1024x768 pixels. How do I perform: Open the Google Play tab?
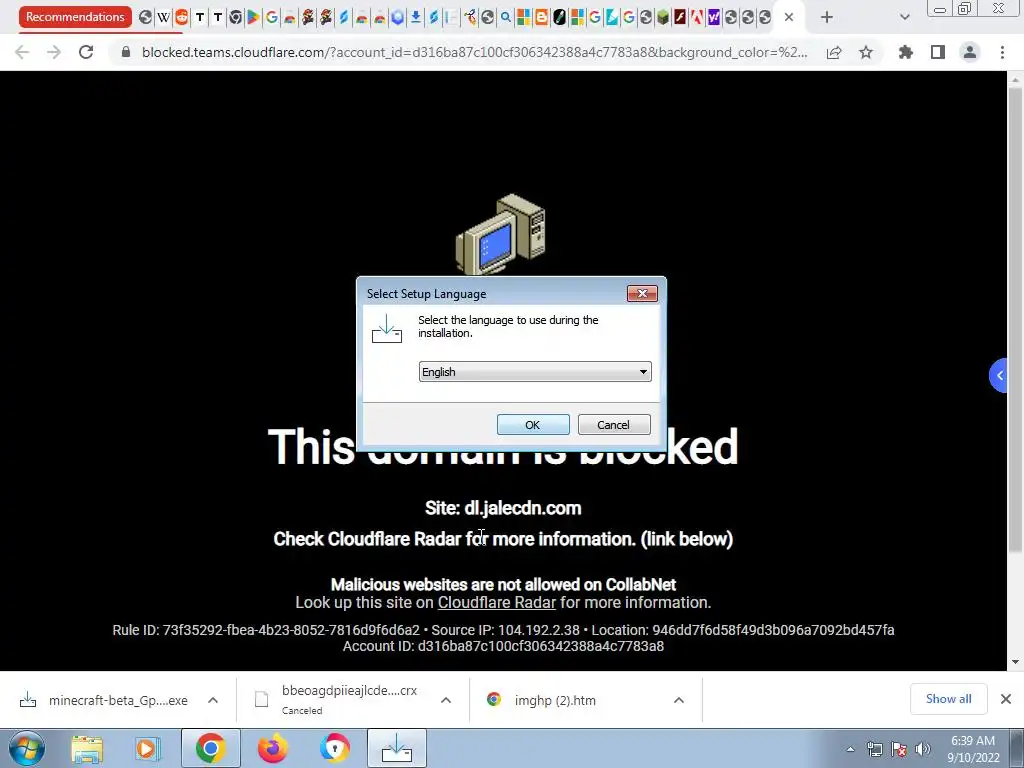[253, 18]
